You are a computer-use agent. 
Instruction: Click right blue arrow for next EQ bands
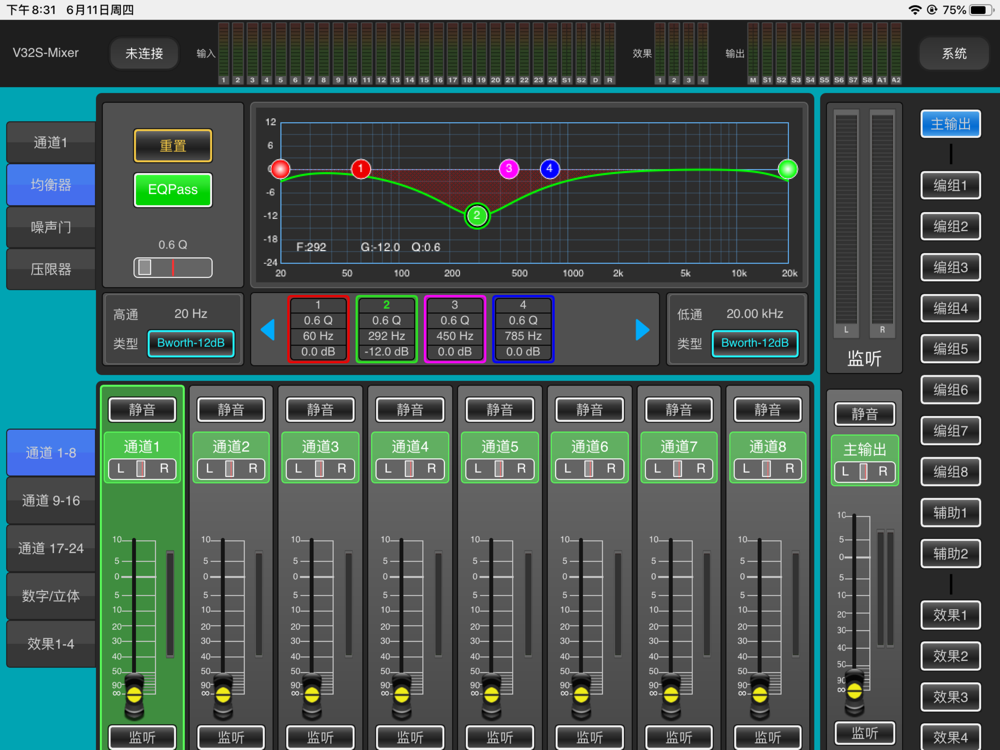click(x=643, y=329)
